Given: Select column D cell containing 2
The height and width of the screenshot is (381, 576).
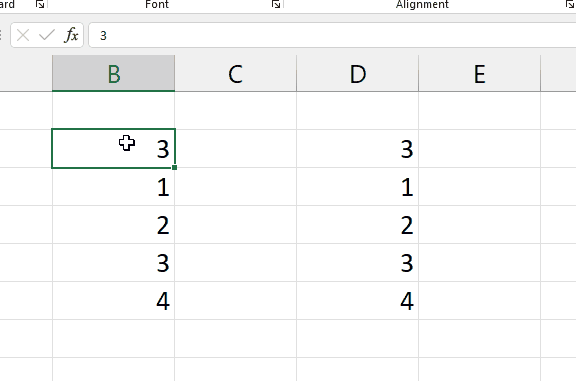Looking at the screenshot, I should [357, 225].
